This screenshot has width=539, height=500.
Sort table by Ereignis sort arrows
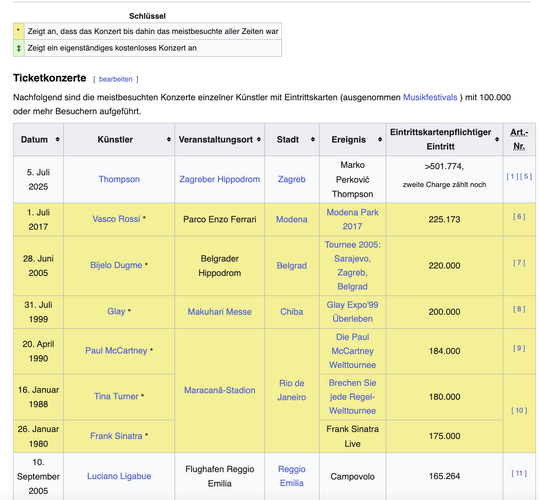(x=380, y=140)
